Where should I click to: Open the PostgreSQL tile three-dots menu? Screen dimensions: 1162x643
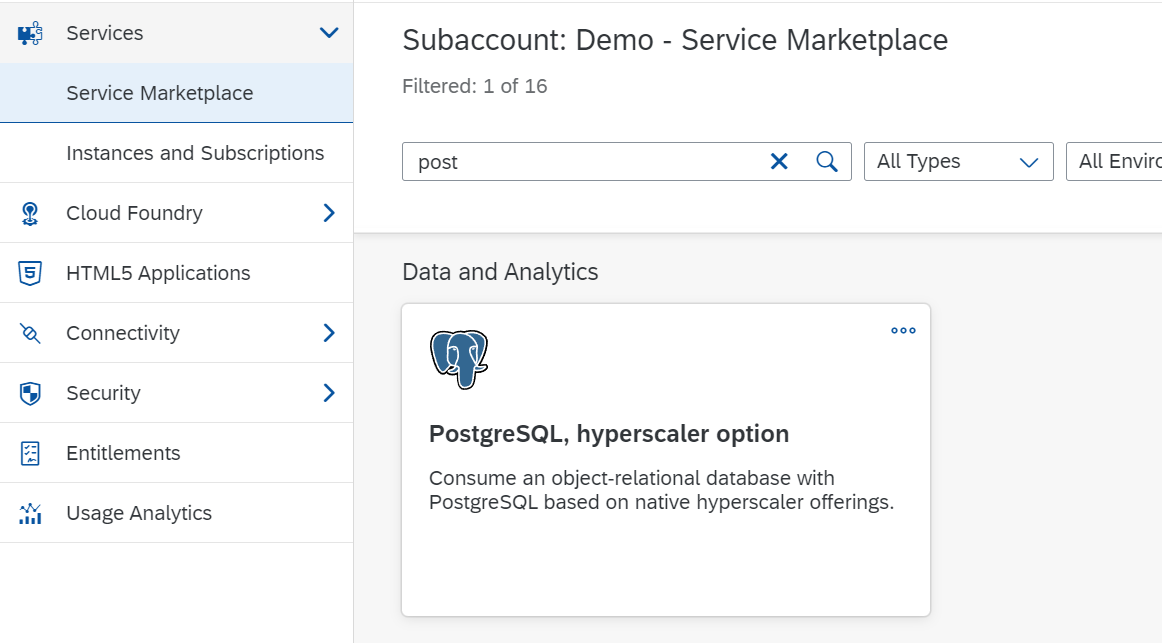click(x=903, y=331)
